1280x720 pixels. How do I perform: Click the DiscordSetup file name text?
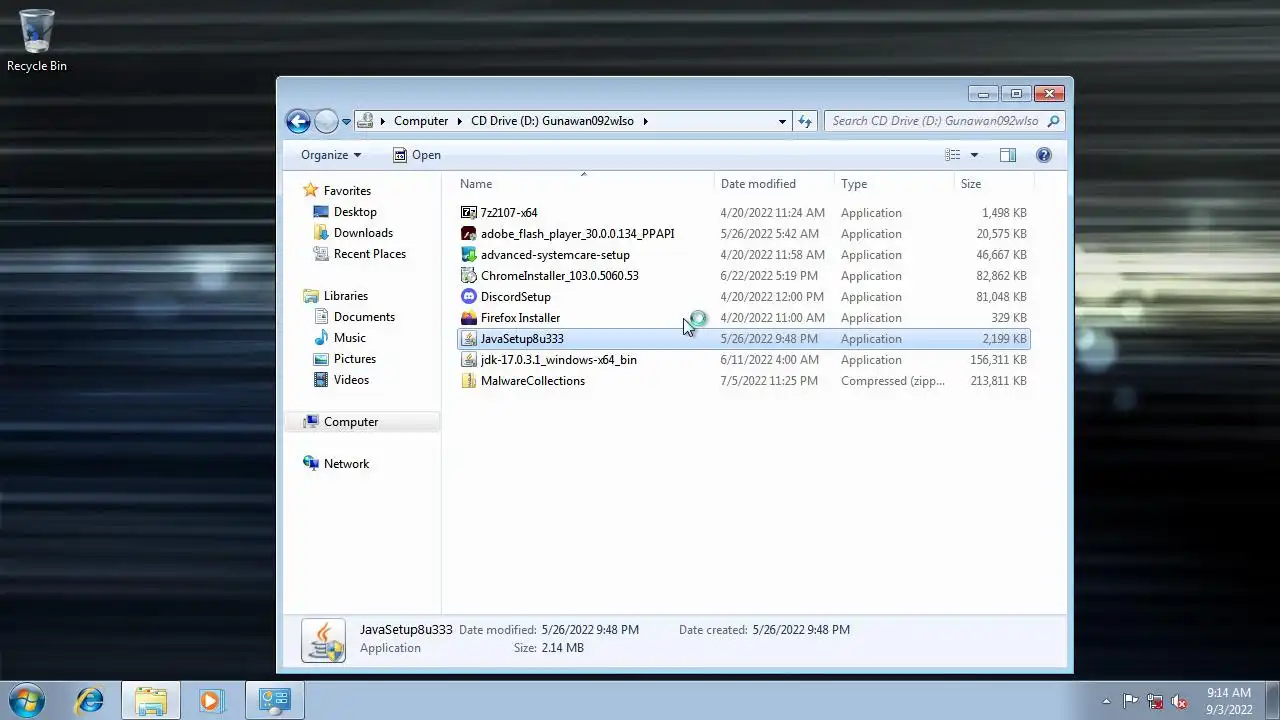[516, 297]
